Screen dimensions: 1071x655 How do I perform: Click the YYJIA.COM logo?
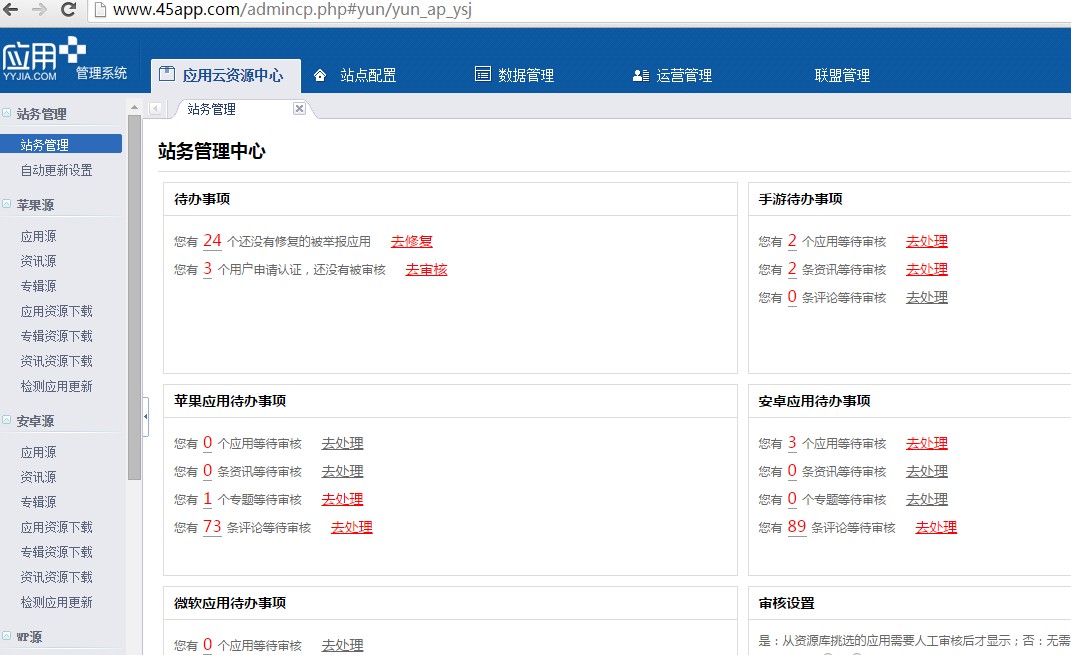[44, 59]
